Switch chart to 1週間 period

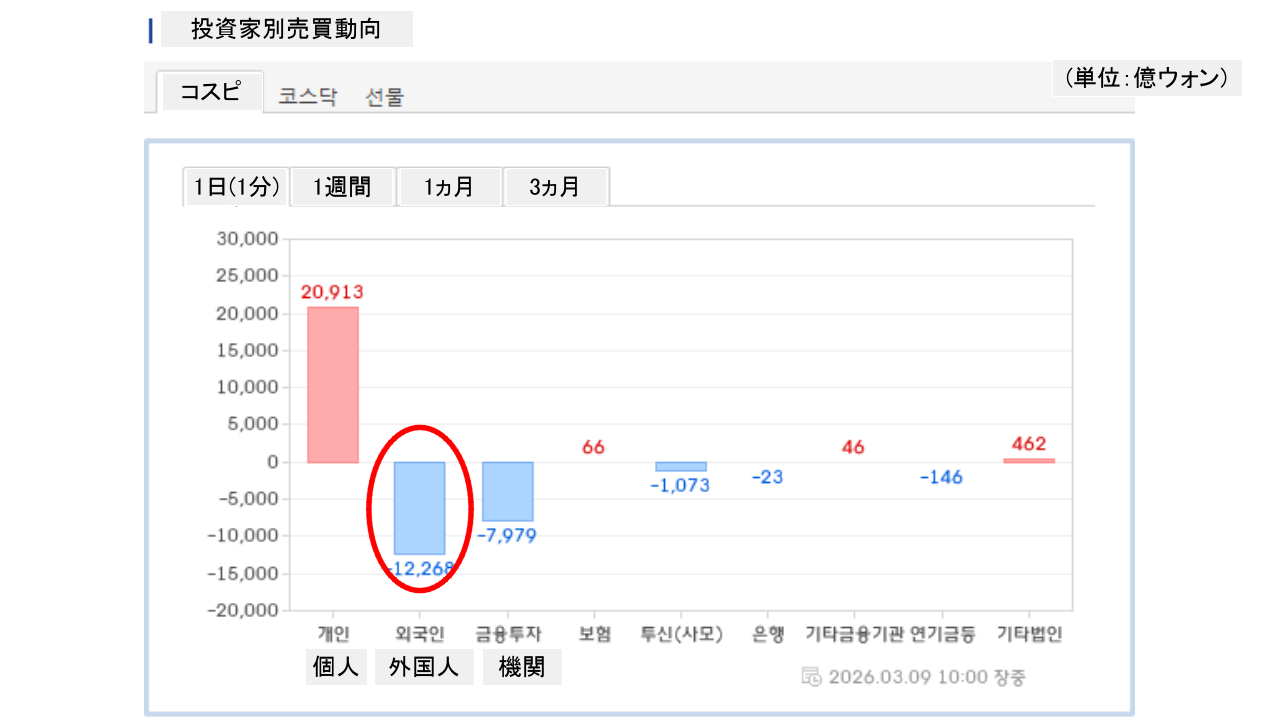(342, 187)
